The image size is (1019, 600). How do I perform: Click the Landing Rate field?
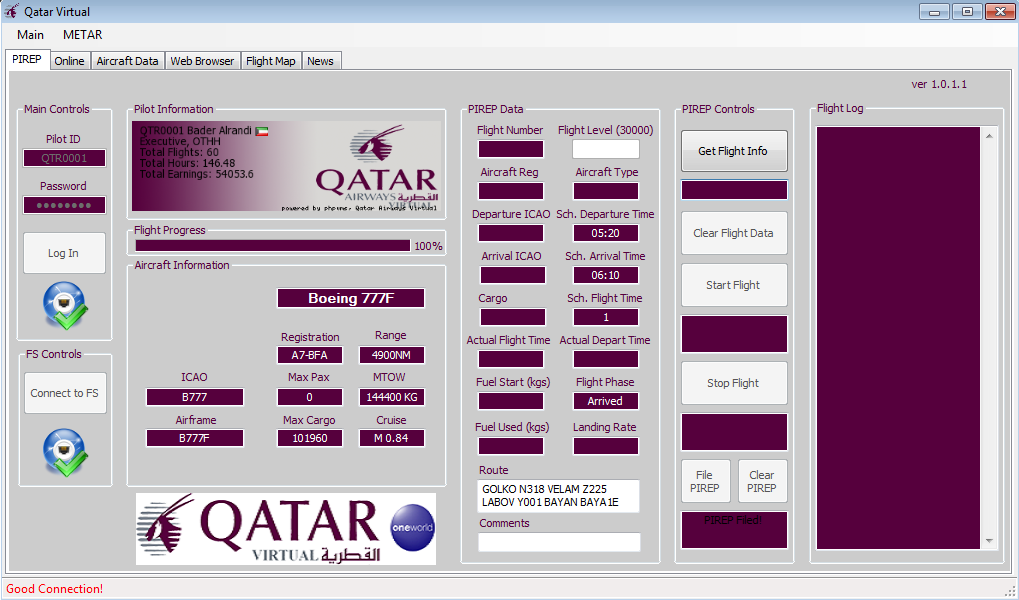pyautogui.click(x=606, y=446)
